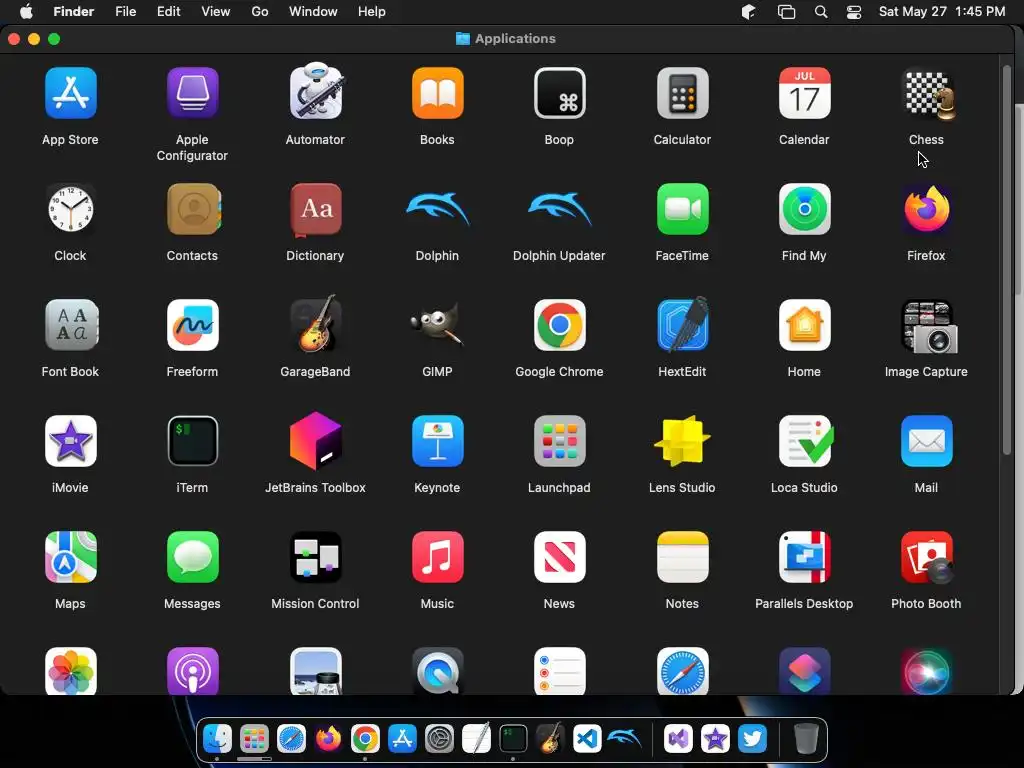Select the Mission Control icon

(x=315, y=557)
